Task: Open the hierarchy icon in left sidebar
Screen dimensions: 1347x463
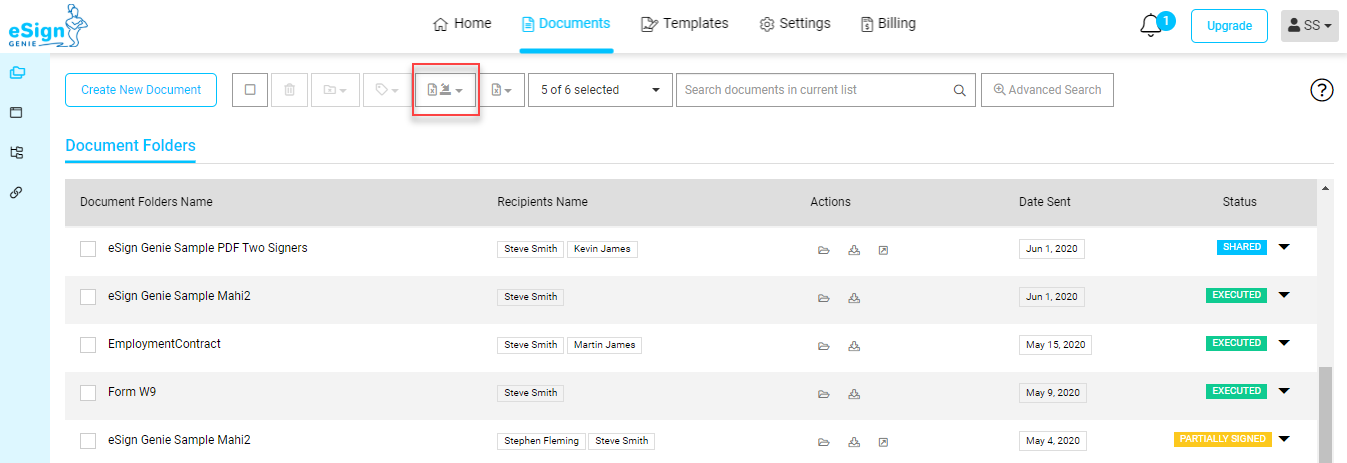Action: tap(16, 152)
